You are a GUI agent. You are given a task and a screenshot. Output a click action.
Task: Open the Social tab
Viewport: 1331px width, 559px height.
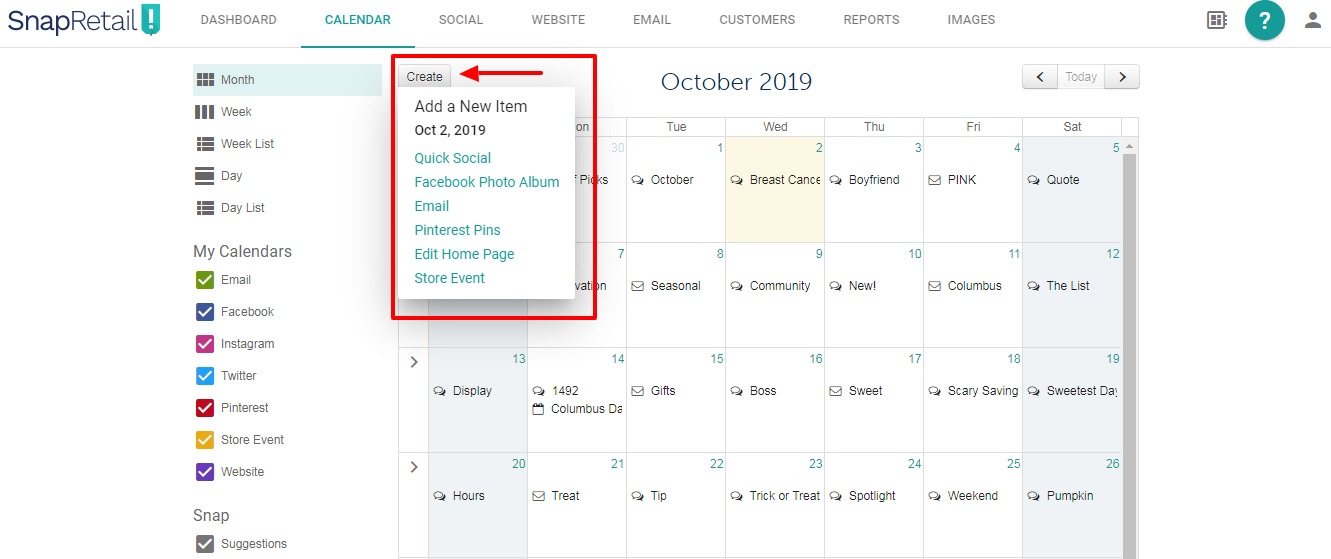pyautogui.click(x=461, y=20)
